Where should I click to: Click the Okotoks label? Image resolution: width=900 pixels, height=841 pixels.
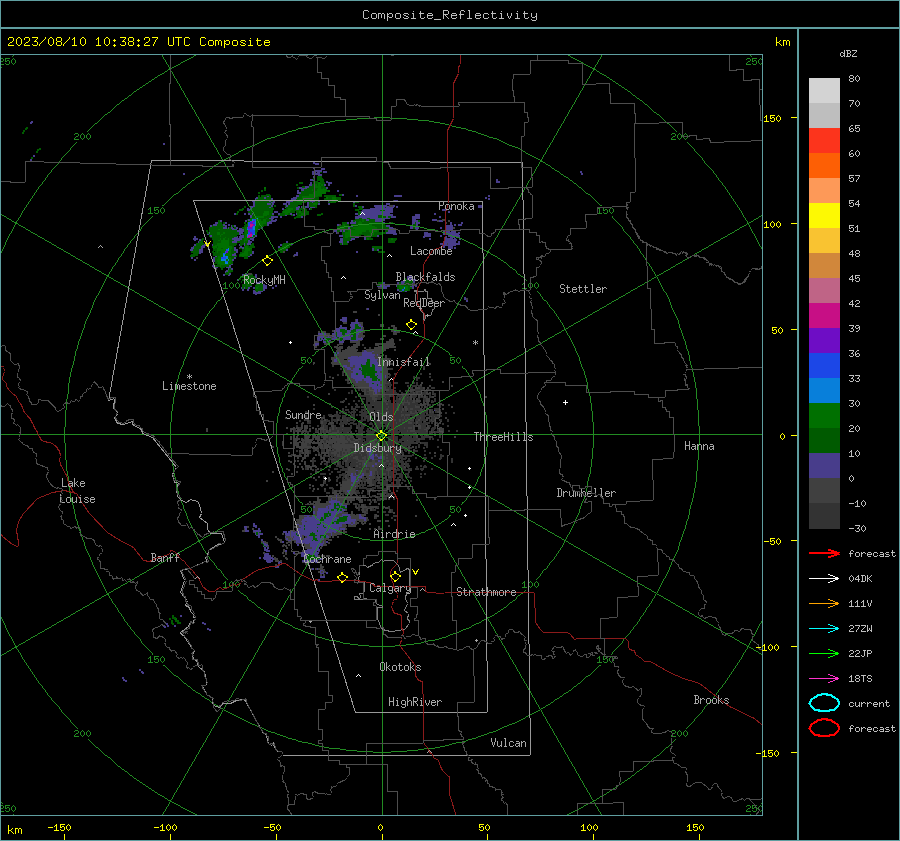click(x=400, y=667)
